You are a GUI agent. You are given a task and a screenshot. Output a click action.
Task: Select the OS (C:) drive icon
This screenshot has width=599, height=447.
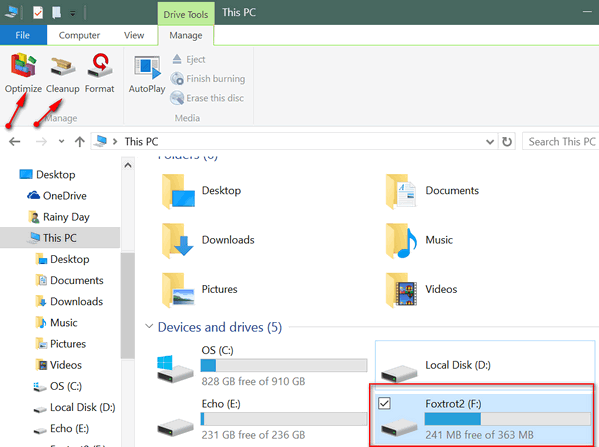coord(175,368)
